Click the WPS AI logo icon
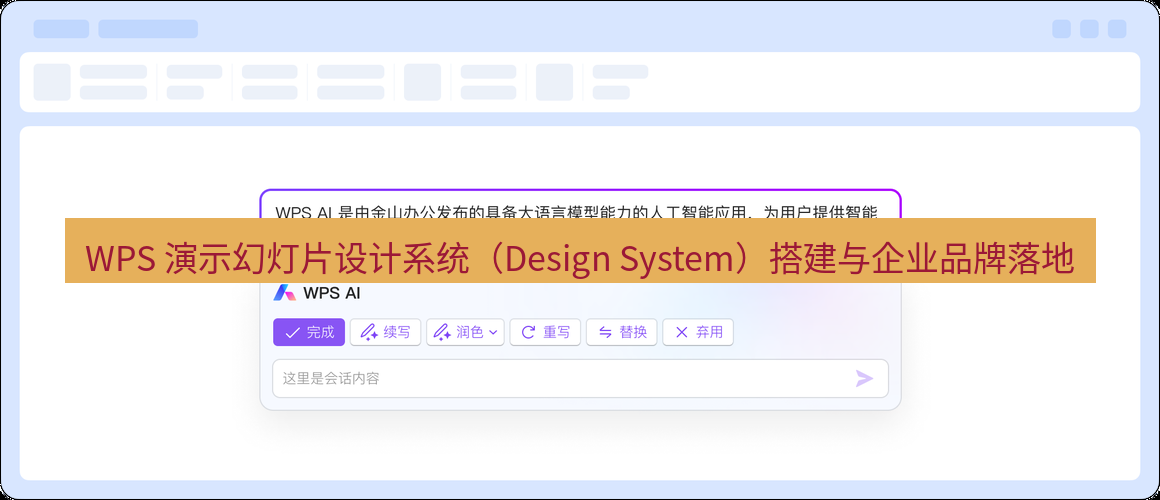 point(284,292)
